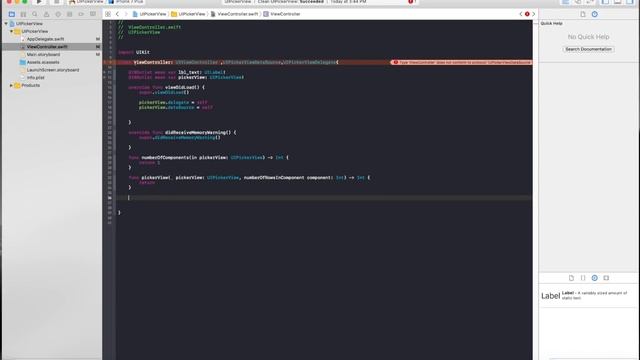Go forward in editor history

(x=126, y=14)
